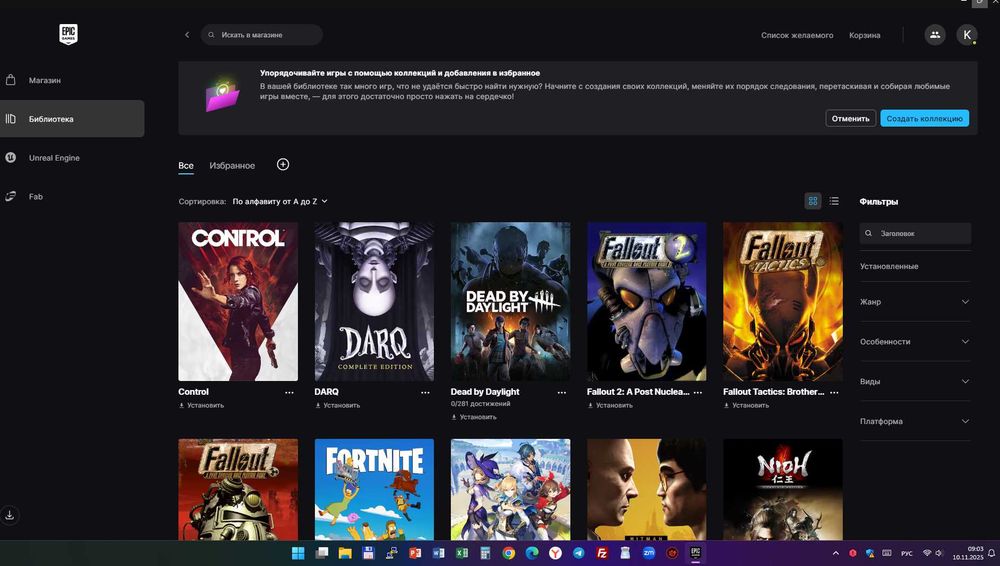Viewport: 1000px width, 566px height.
Task: Click the Dead by Daylight title text
Action: coord(485,392)
